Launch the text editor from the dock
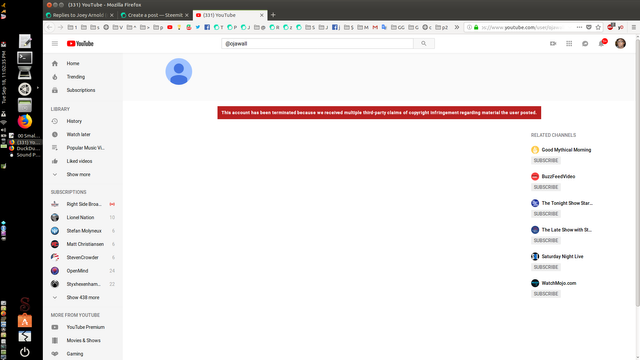 pos(24,41)
